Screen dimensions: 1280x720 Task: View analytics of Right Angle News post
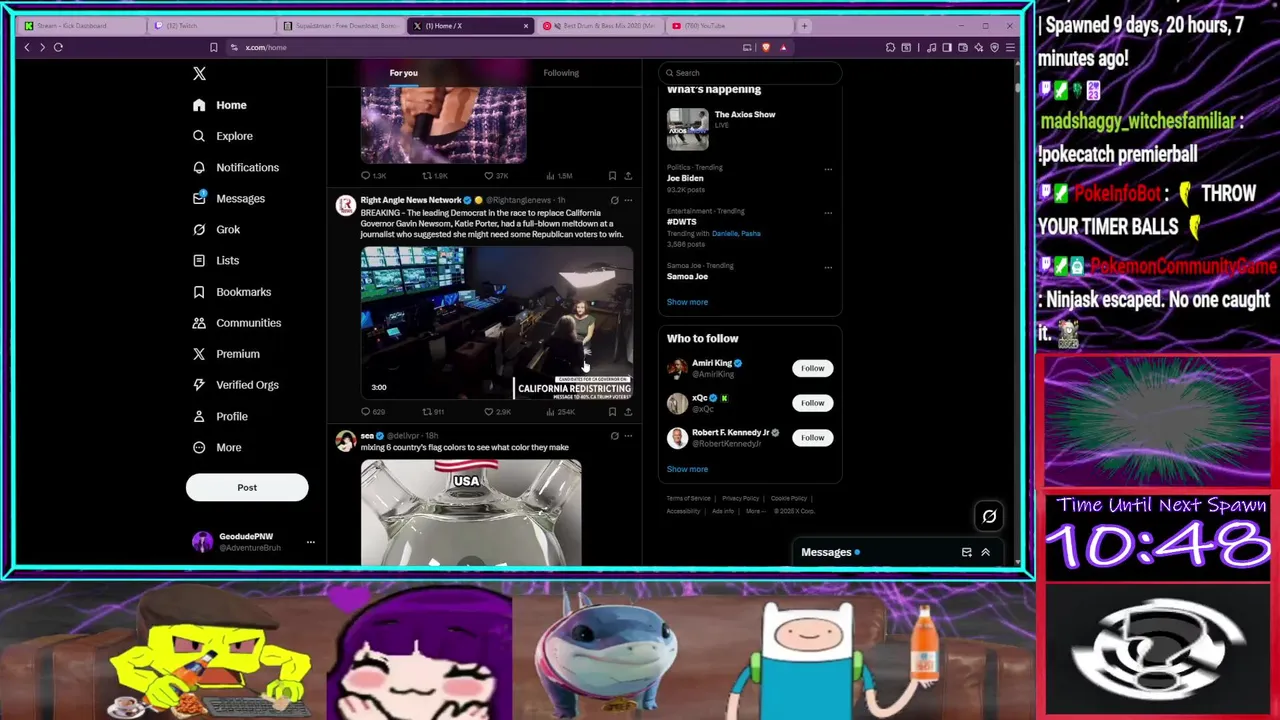pyautogui.click(x=560, y=412)
